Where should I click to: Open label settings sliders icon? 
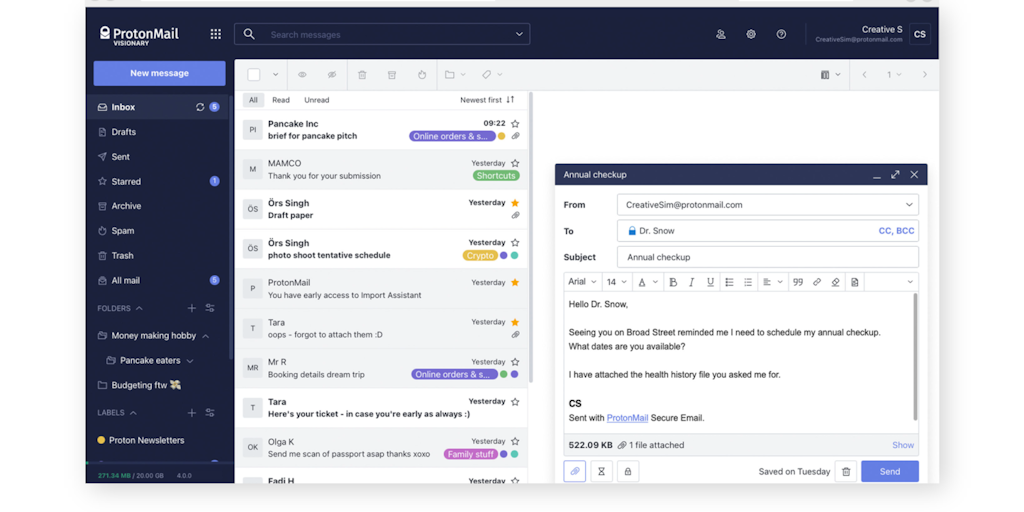tap(210, 413)
